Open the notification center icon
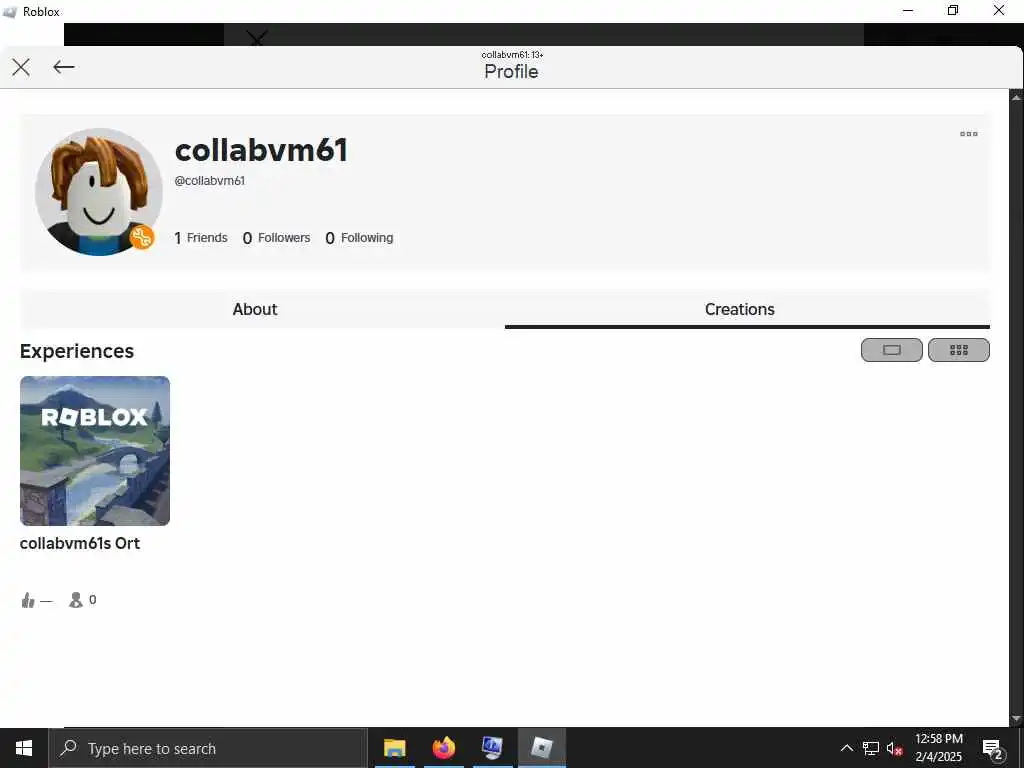The width and height of the screenshot is (1024, 768). [x=992, y=748]
